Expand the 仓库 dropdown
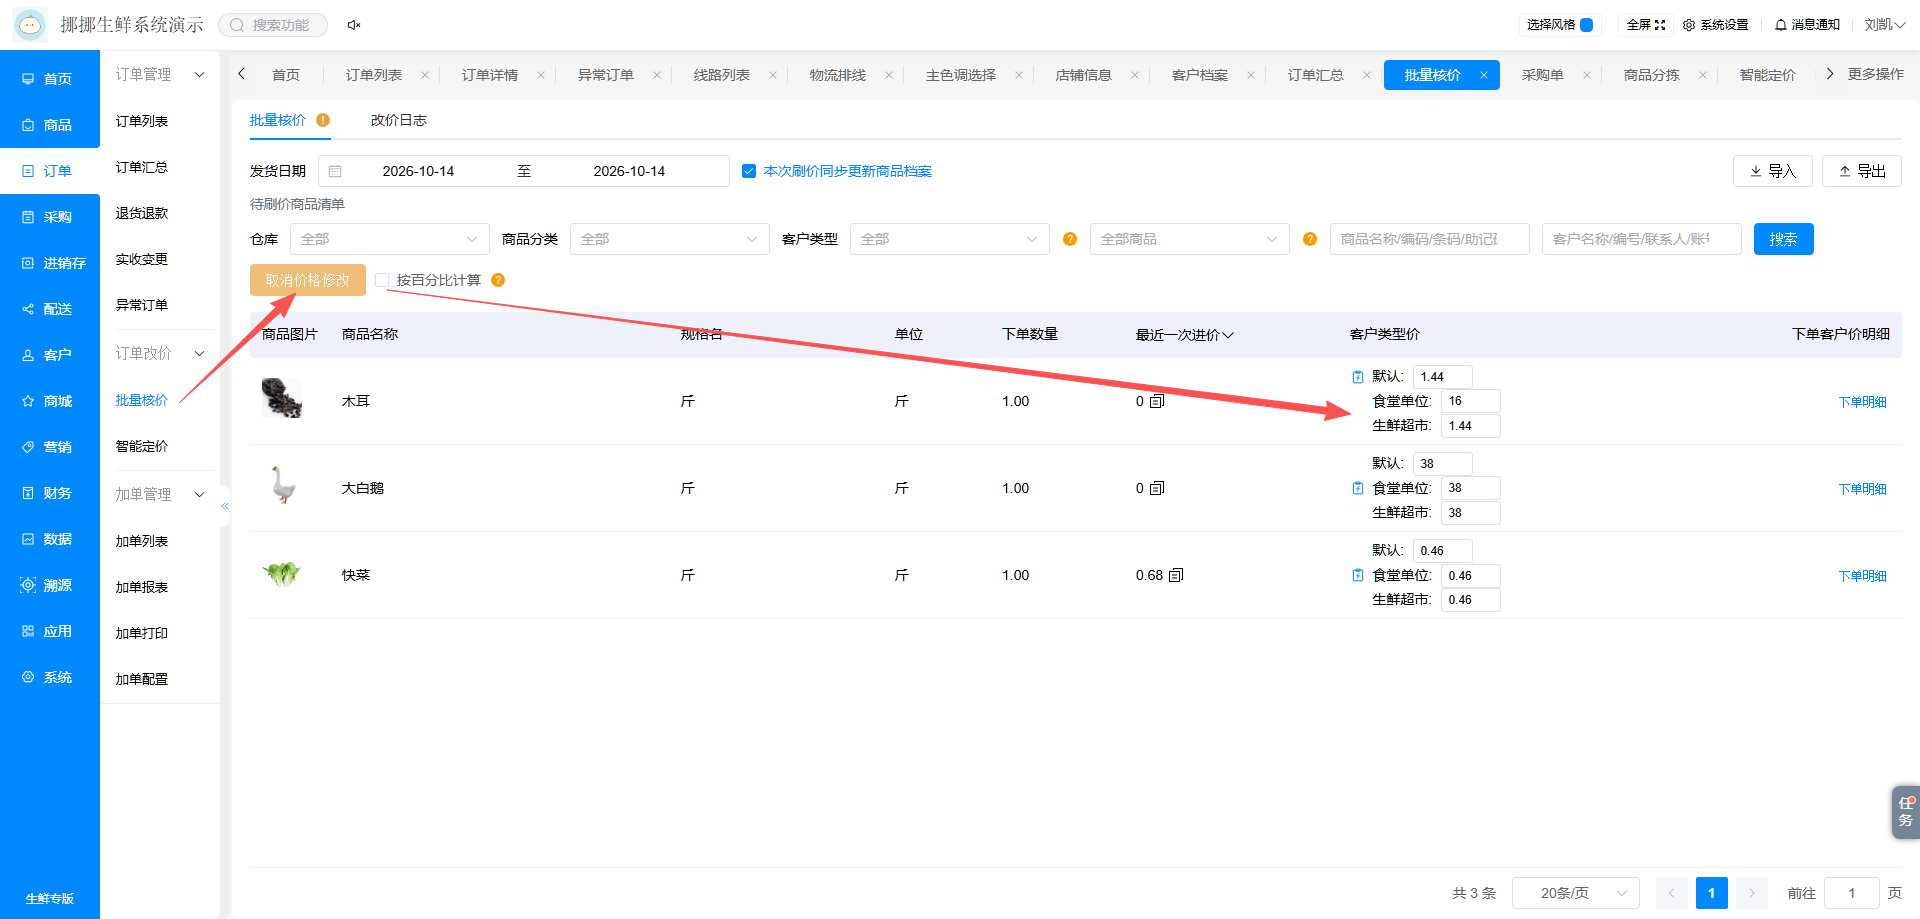Screen dimensions: 1920x919 [x=390, y=239]
